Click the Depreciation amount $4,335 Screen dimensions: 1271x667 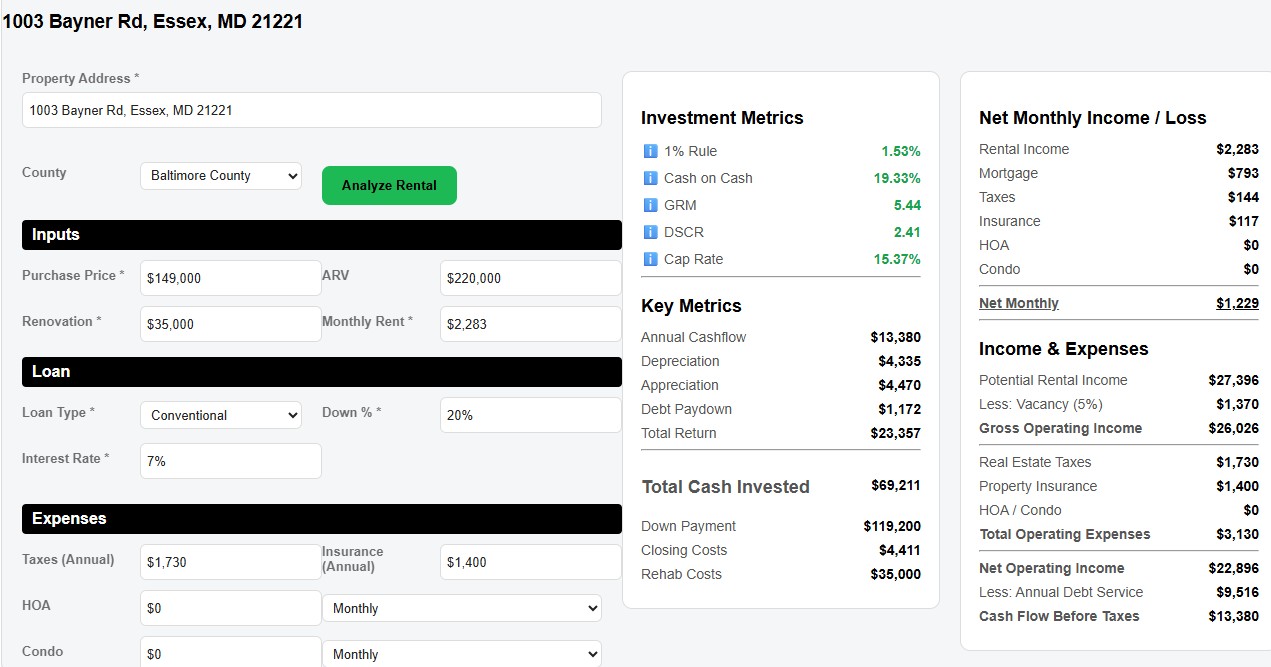900,361
